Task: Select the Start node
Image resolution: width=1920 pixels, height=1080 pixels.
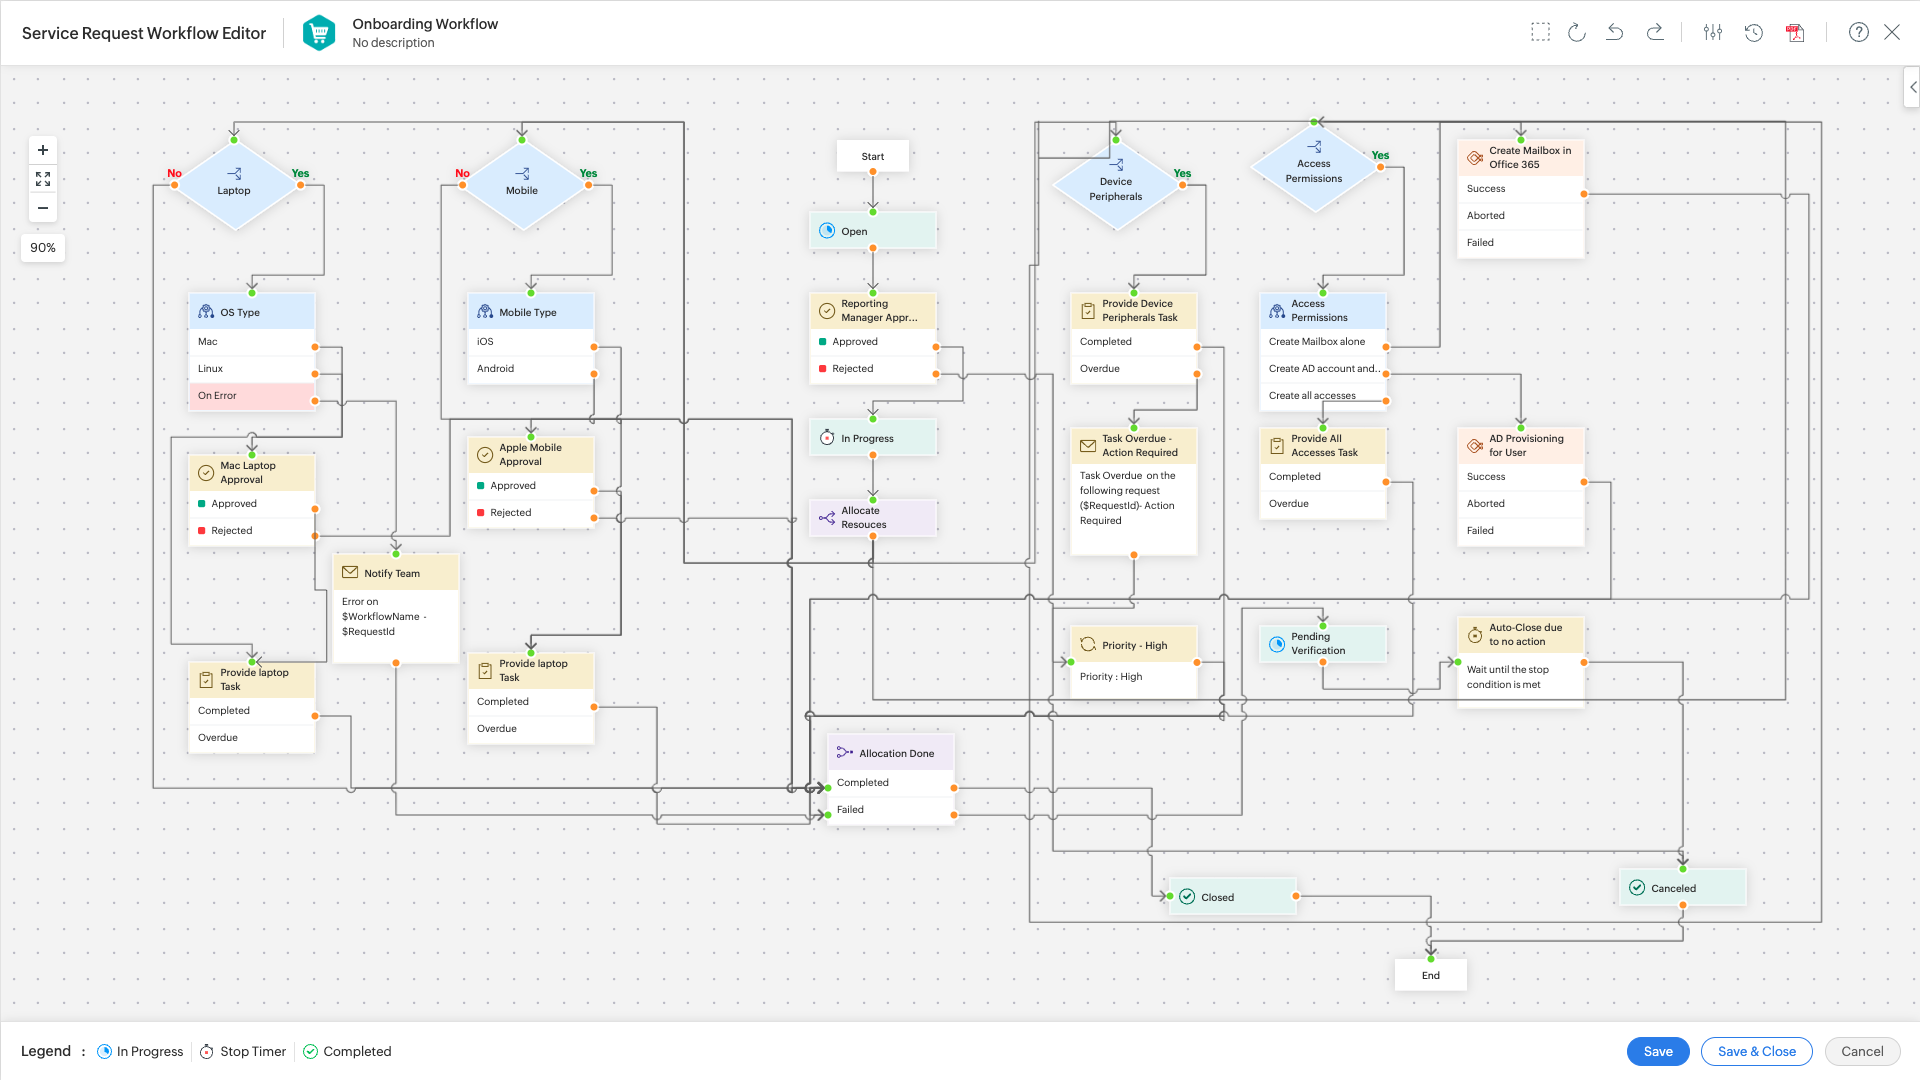Action: [871, 156]
